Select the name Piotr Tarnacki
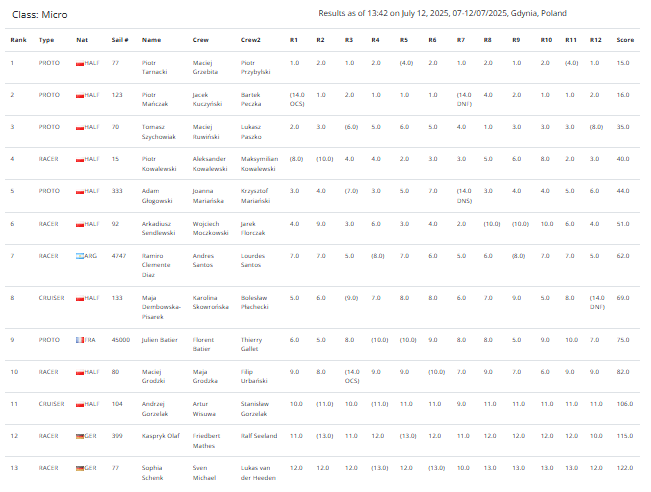Image resolution: width=651 pixels, height=492 pixels. click(x=154, y=67)
